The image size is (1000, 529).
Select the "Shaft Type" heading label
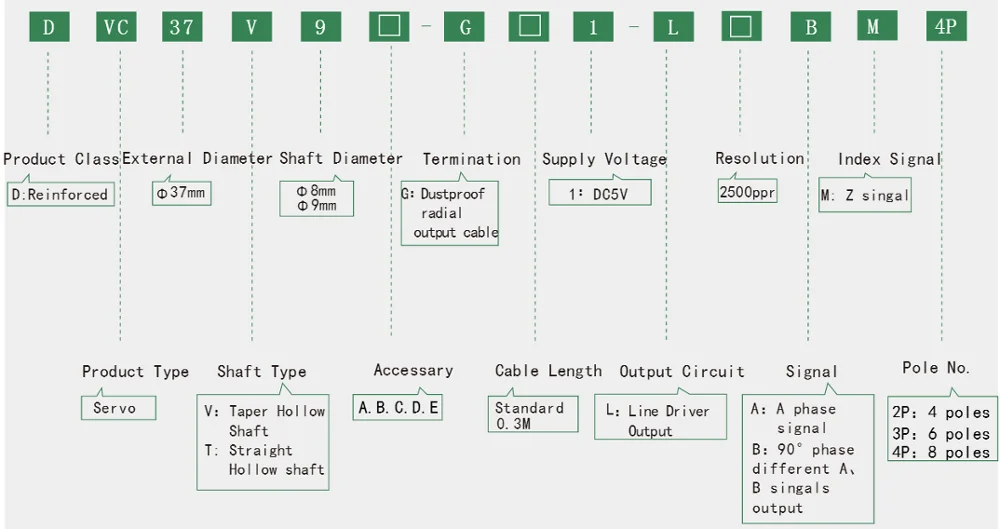point(261,372)
